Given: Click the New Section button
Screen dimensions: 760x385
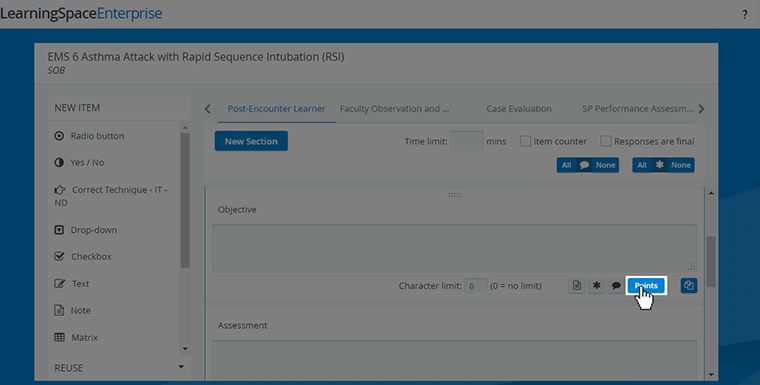Looking at the screenshot, I should (251, 141).
